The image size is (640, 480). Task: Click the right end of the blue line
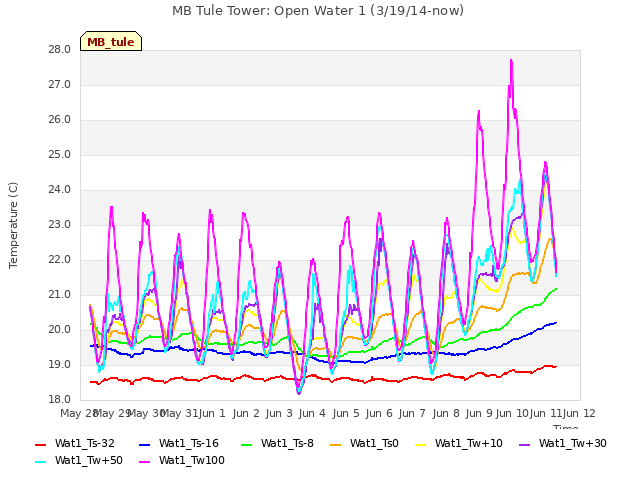(556, 322)
